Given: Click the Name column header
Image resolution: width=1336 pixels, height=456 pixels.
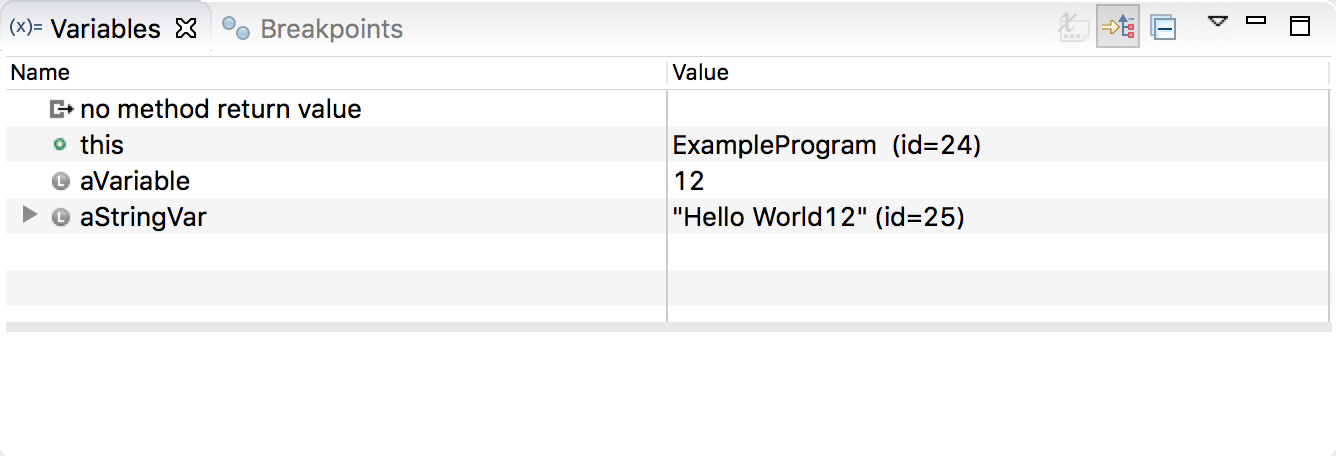Looking at the screenshot, I should 40,72.
